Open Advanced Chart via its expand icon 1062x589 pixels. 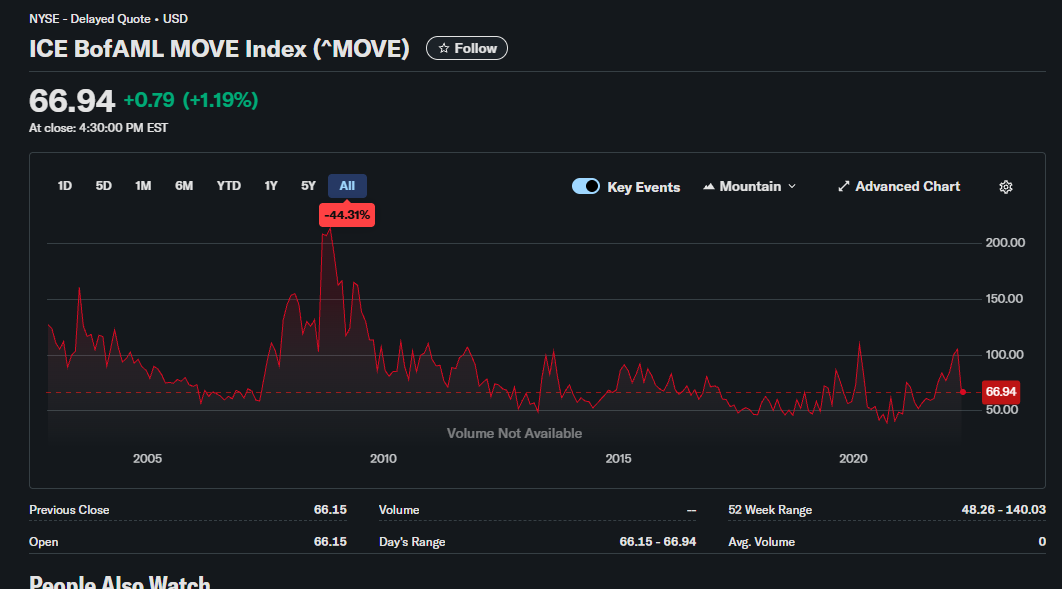pyautogui.click(x=843, y=186)
